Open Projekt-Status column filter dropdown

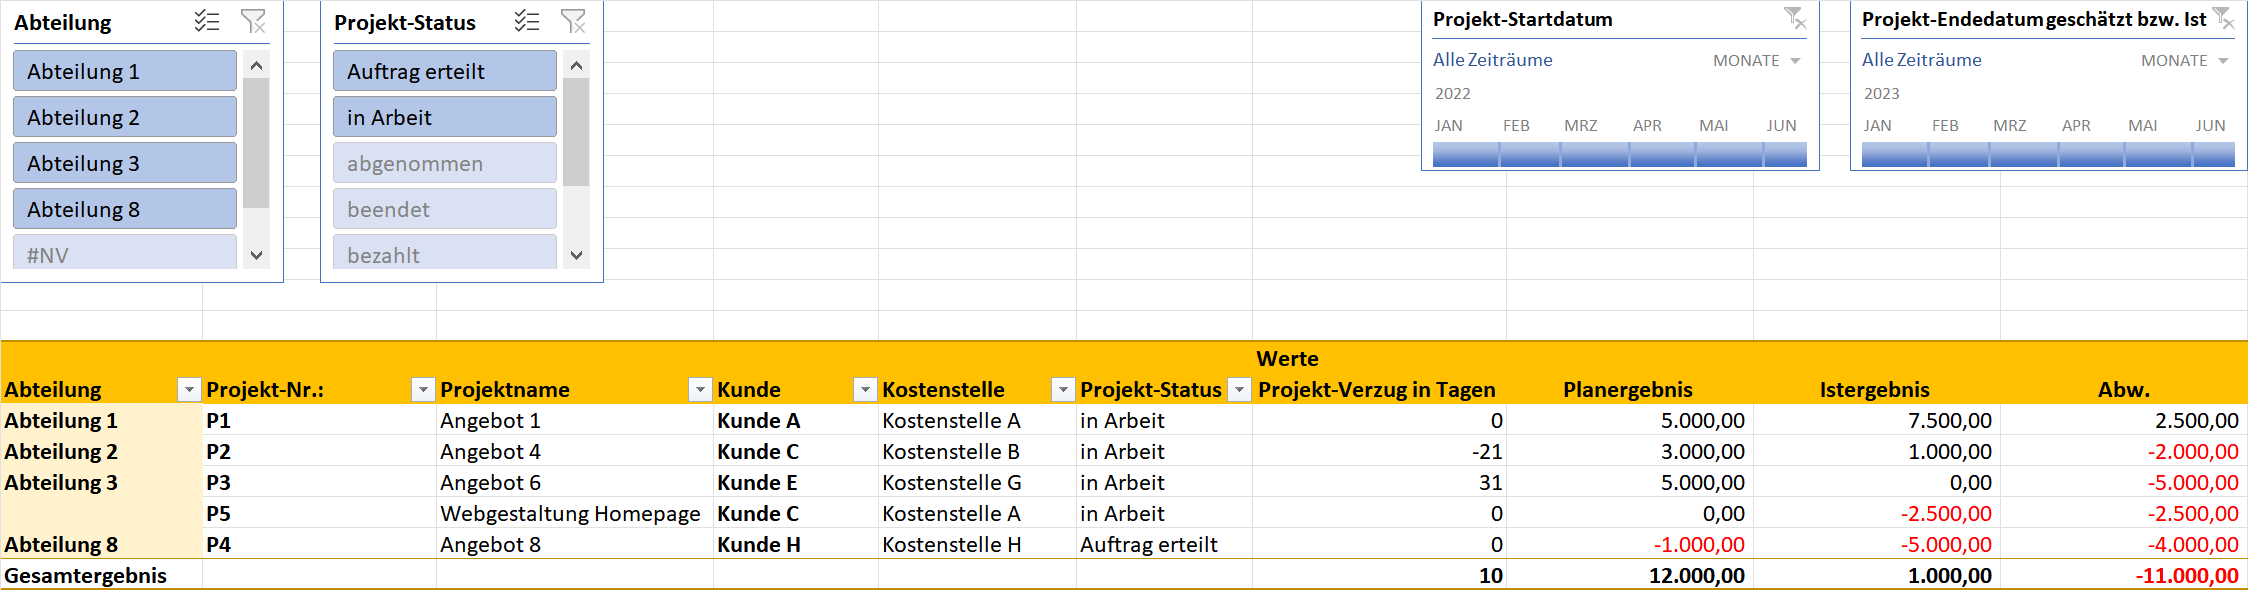(1239, 390)
